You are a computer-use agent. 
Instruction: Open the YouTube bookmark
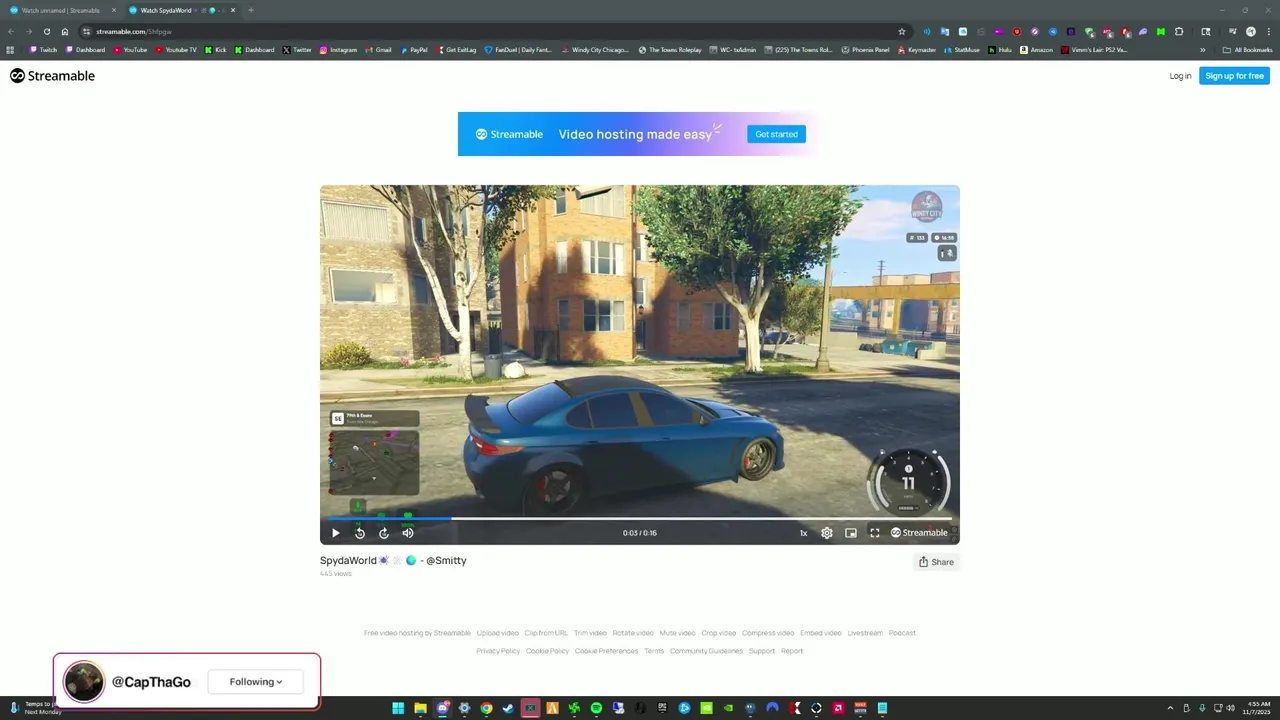[x=130, y=50]
